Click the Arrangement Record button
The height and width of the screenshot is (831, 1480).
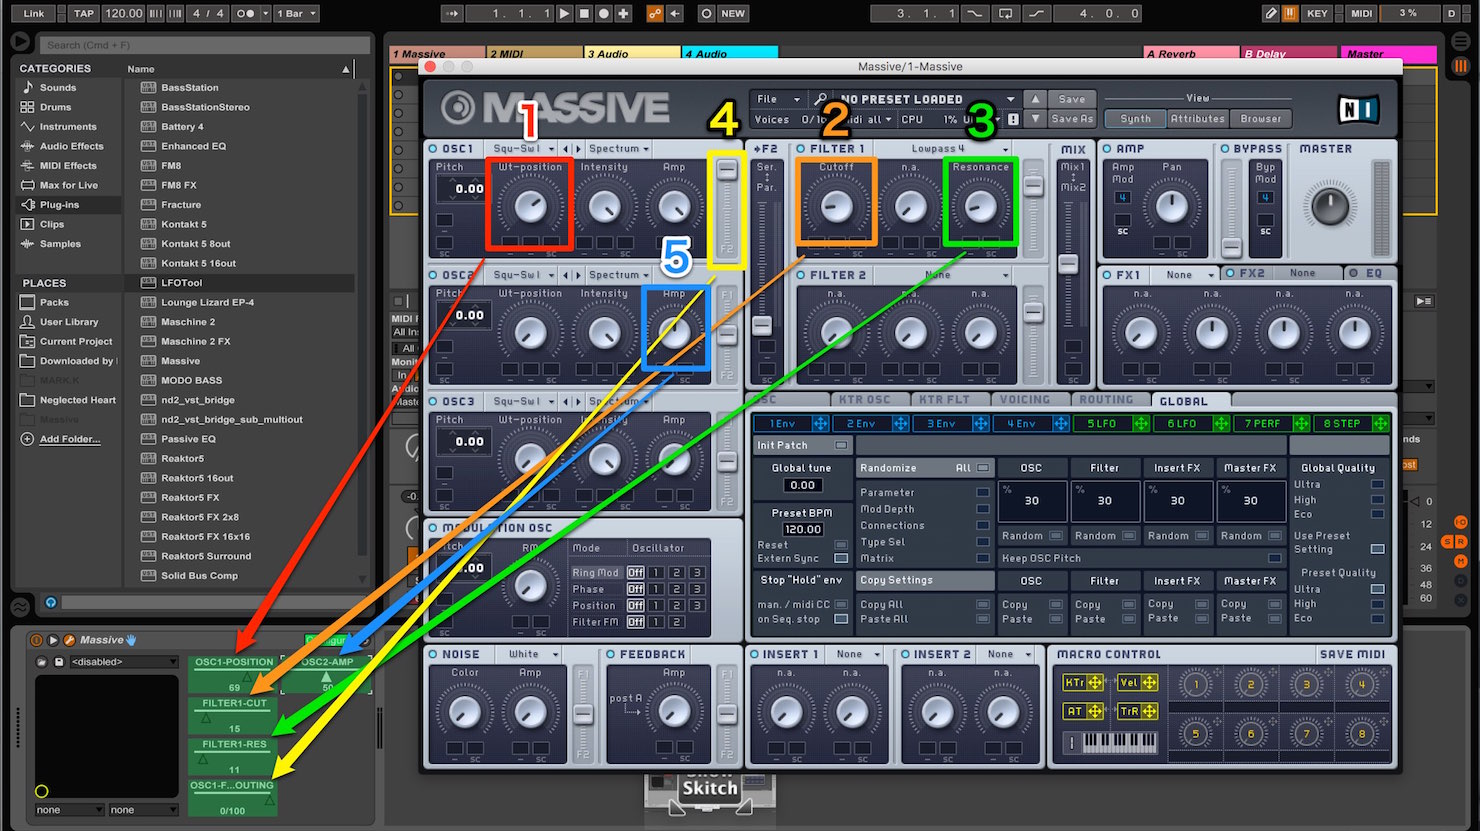pyautogui.click(x=604, y=13)
